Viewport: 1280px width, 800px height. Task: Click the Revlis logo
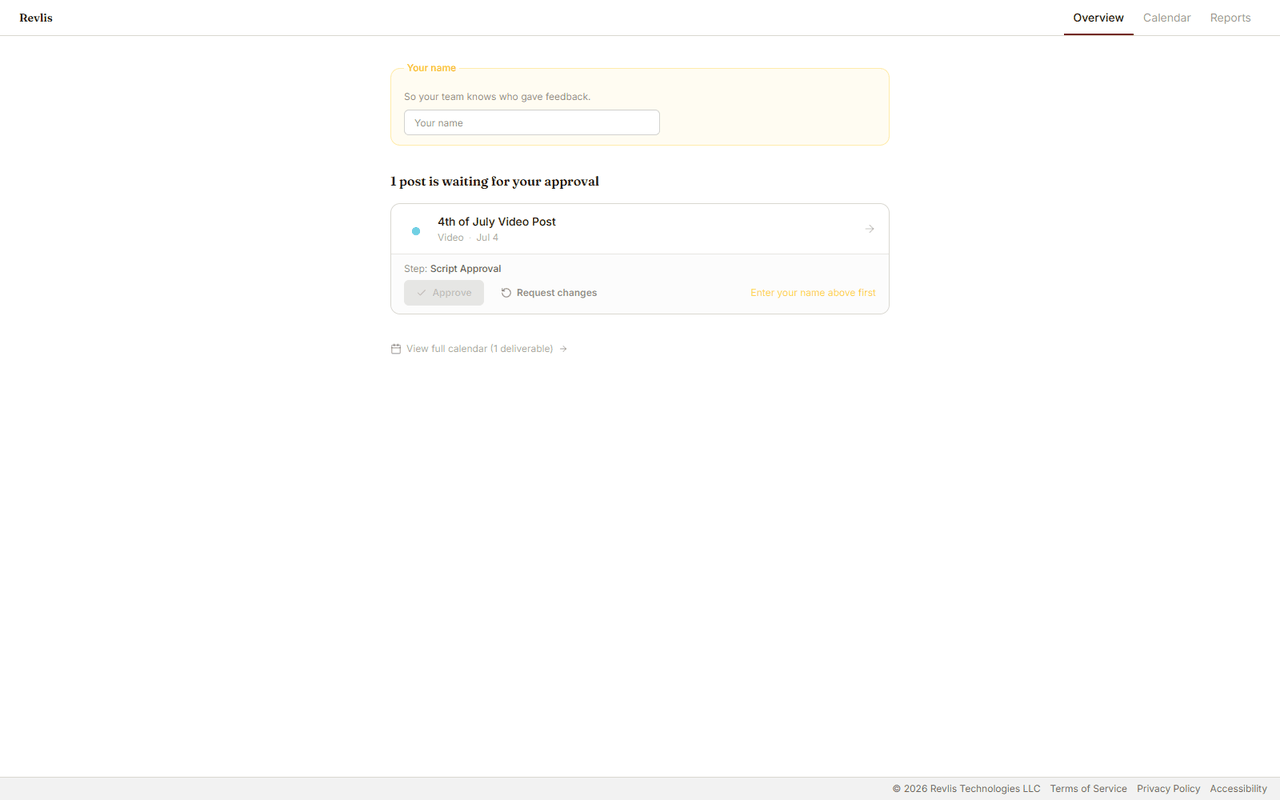[36, 18]
